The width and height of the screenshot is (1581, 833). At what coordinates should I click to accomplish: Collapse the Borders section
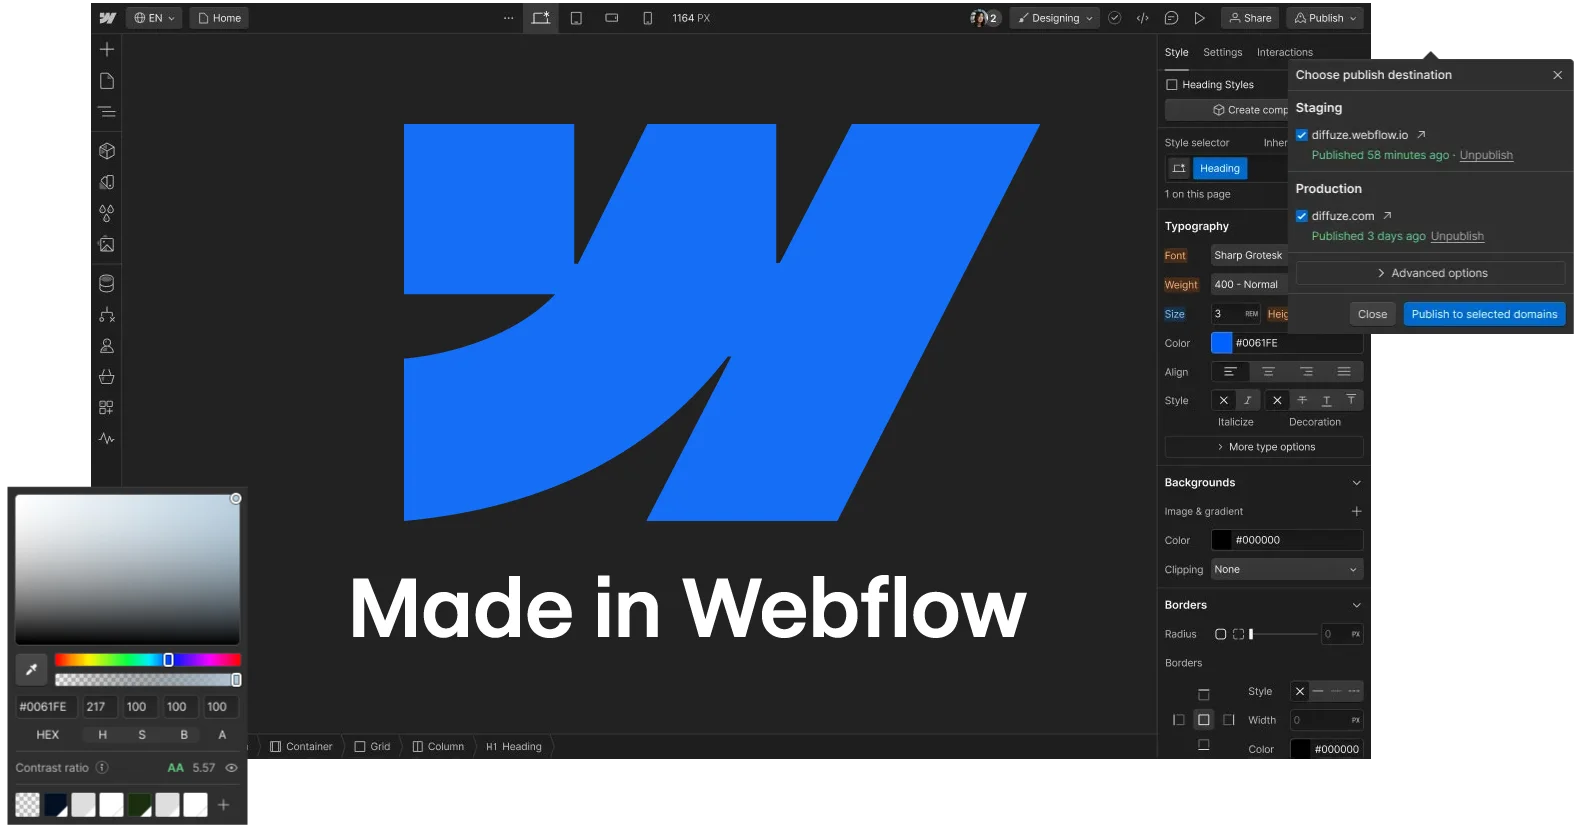1356,605
